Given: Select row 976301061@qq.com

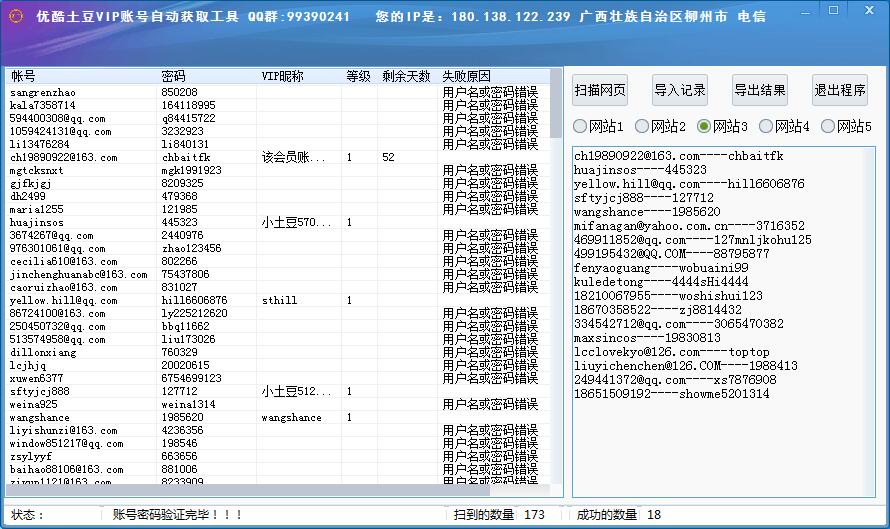Looking at the screenshot, I should [278, 248].
